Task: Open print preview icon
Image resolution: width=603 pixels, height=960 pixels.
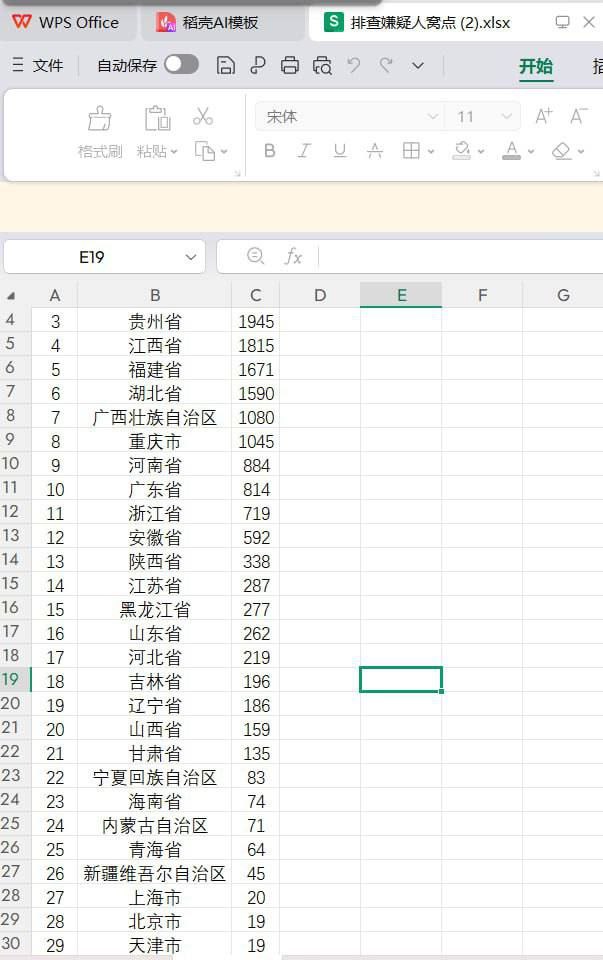Action: pyautogui.click(x=322, y=65)
